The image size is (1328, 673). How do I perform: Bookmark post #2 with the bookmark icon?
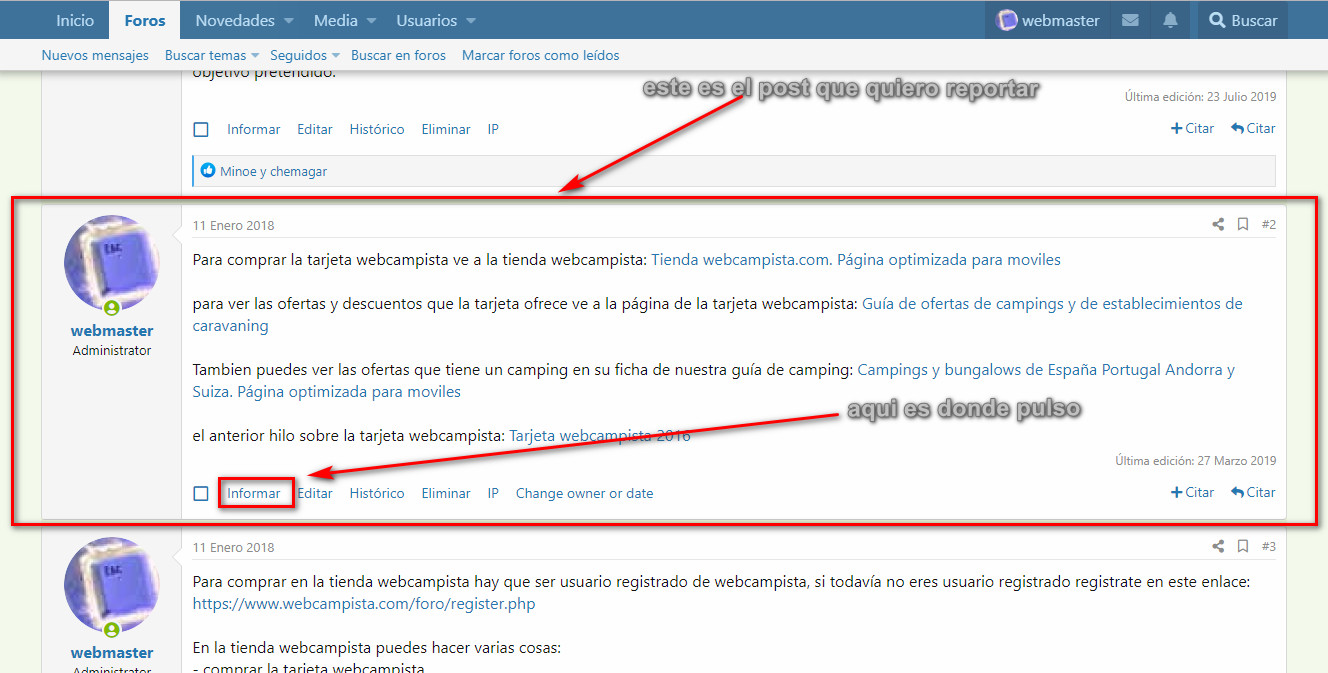pos(1243,224)
